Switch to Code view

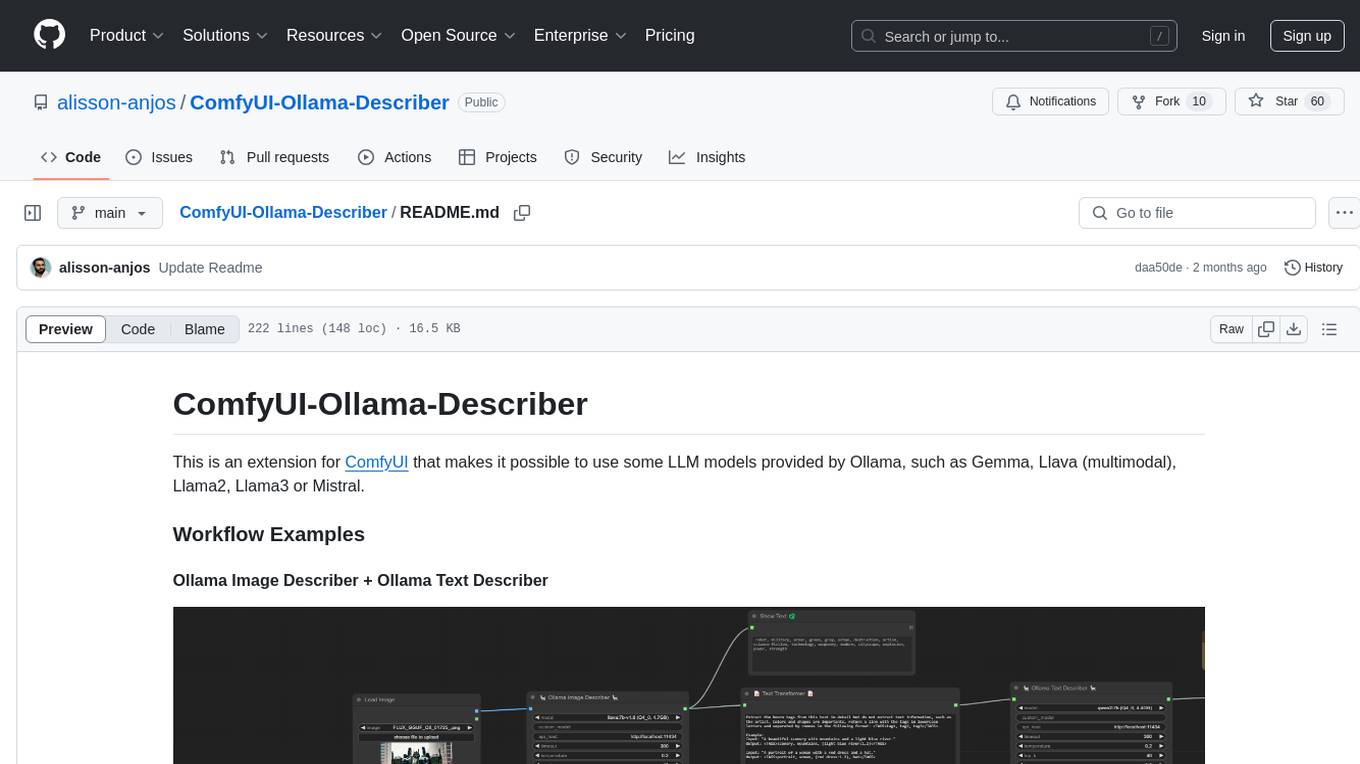click(138, 329)
